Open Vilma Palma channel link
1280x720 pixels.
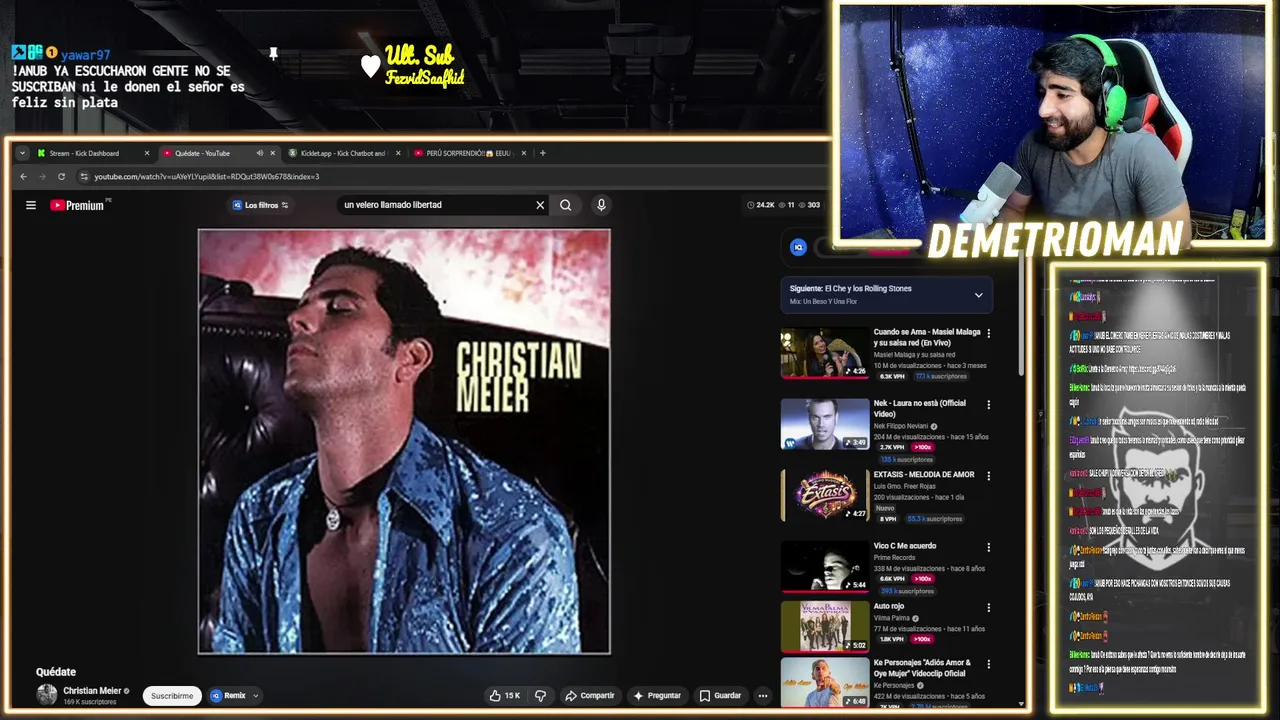[893, 618]
